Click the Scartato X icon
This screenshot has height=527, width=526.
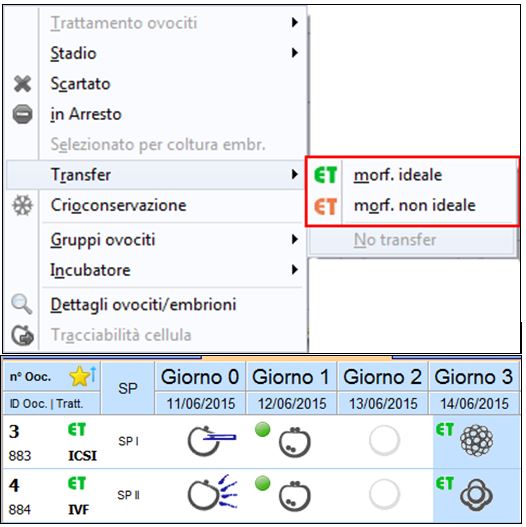tap(23, 84)
